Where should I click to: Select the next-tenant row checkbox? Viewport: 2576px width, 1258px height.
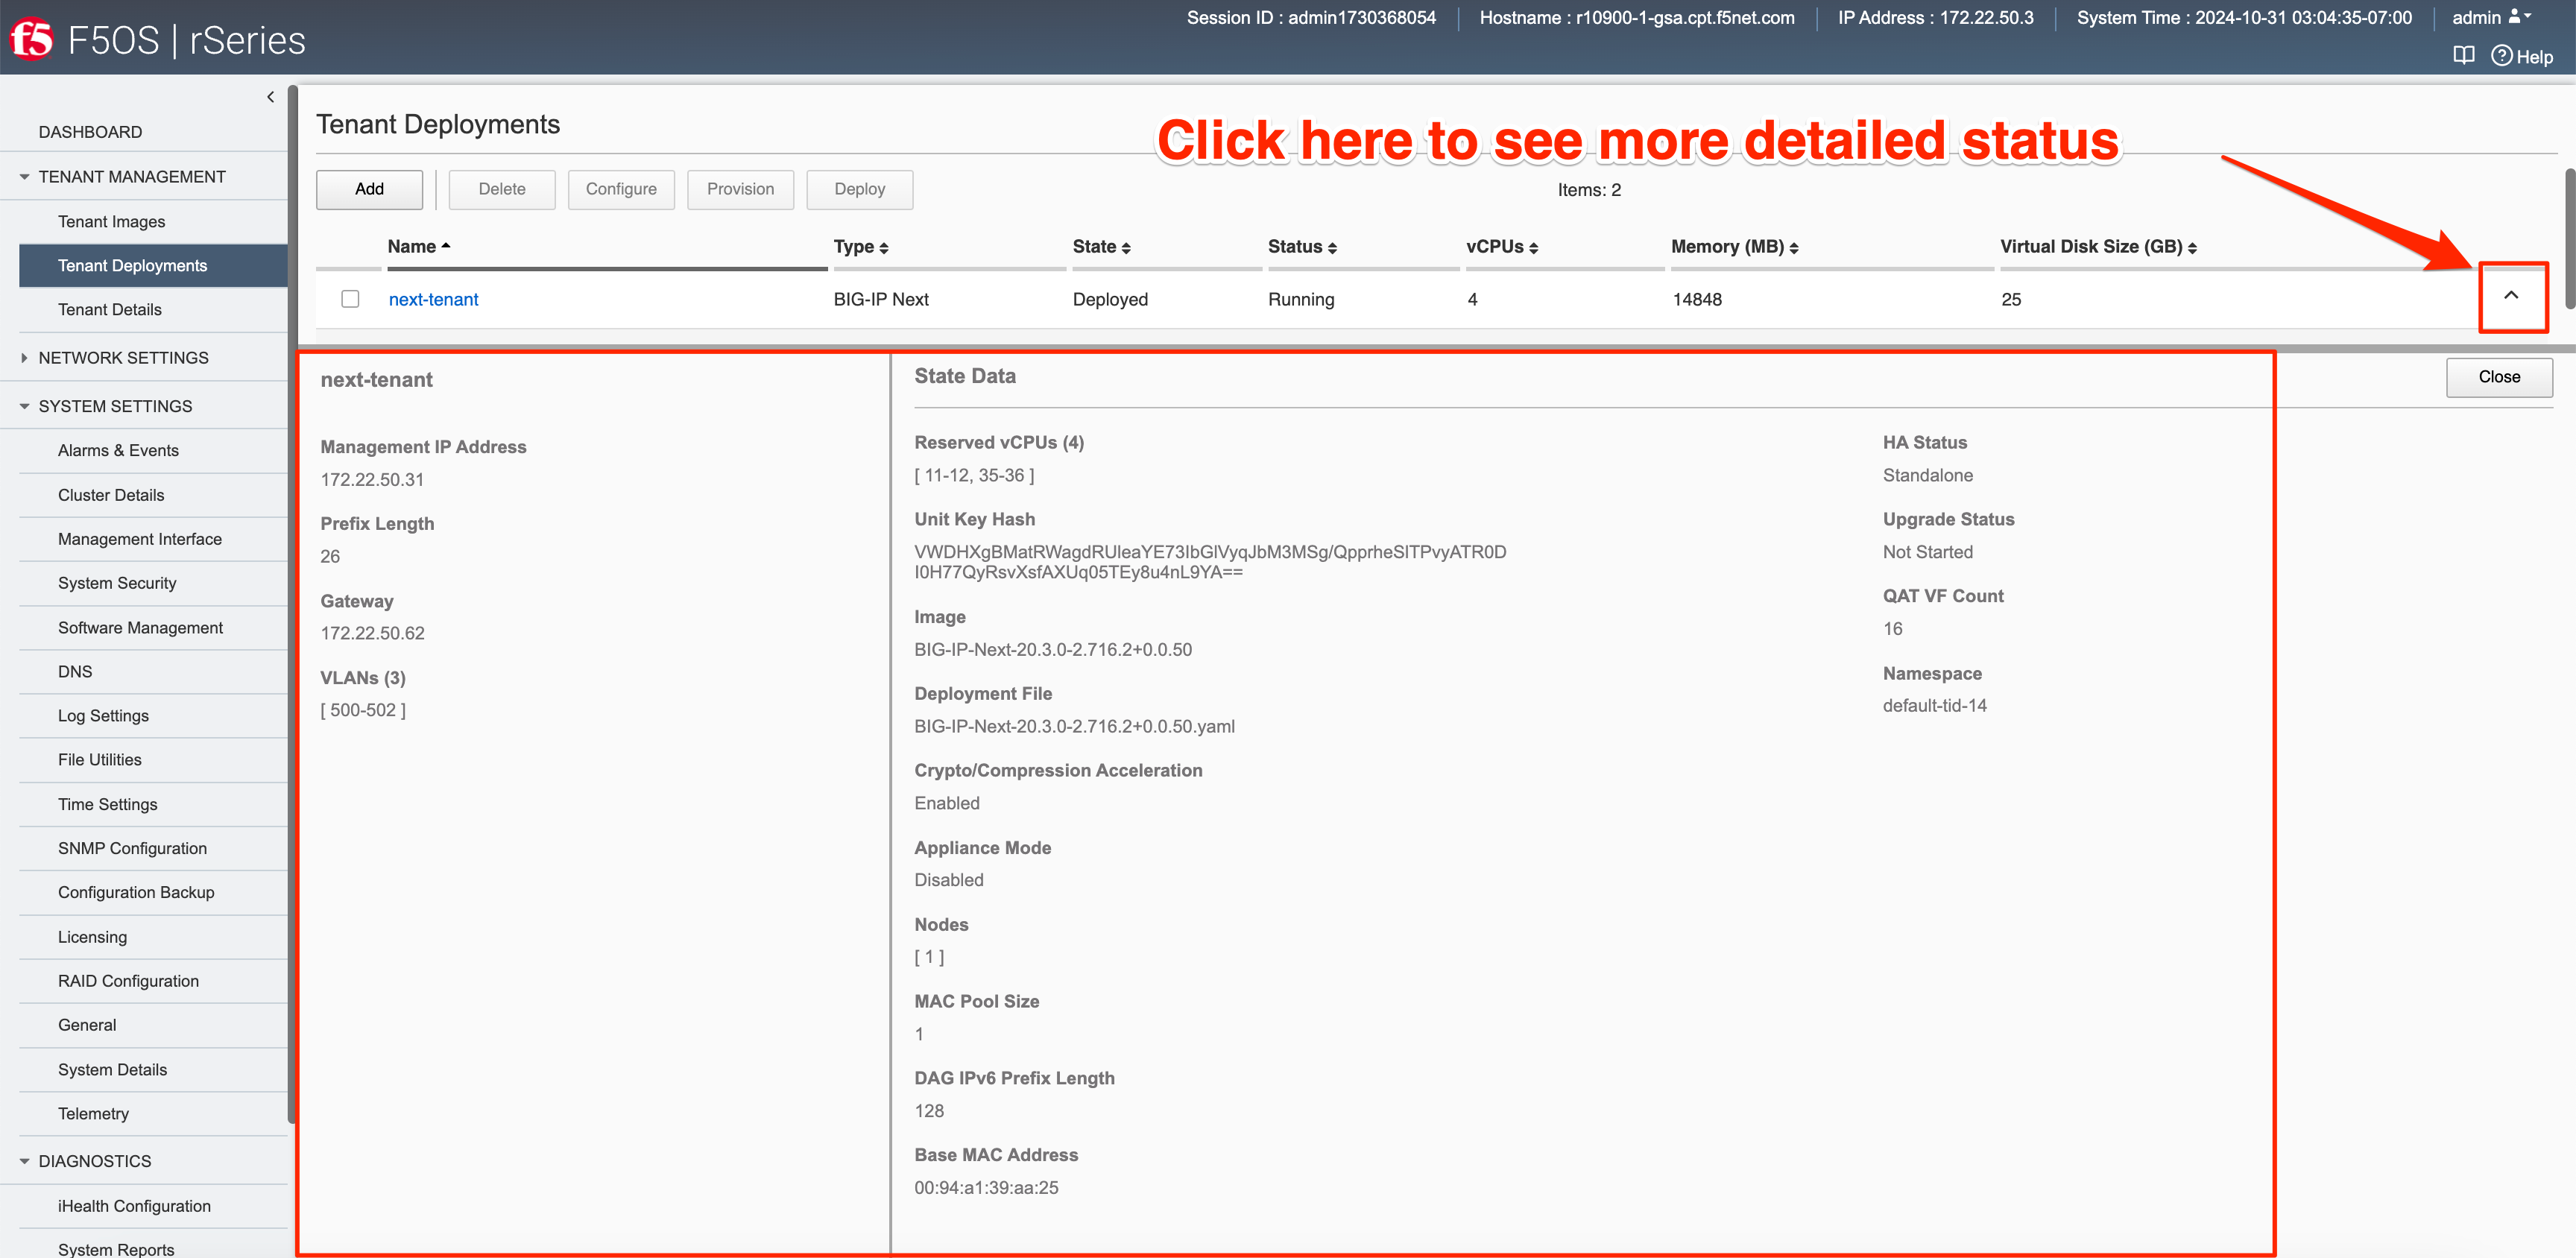[350, 299]
